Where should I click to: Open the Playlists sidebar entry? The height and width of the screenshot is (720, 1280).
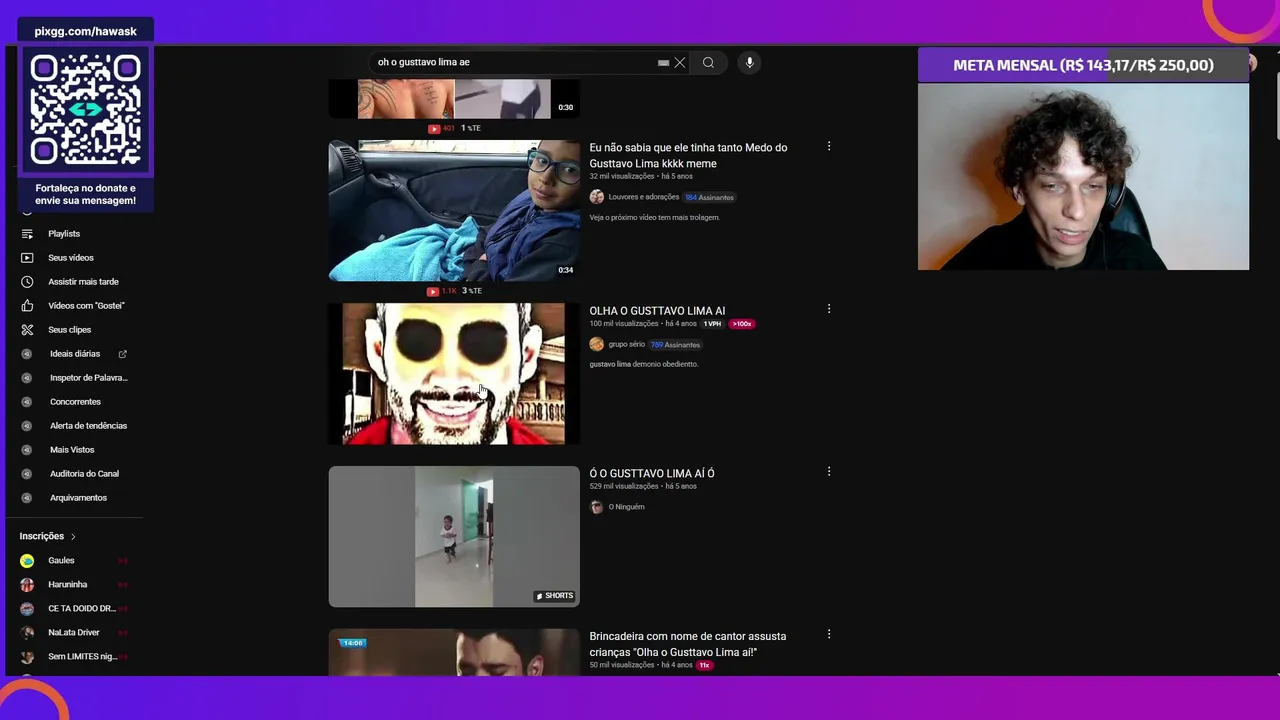[64, 234]
